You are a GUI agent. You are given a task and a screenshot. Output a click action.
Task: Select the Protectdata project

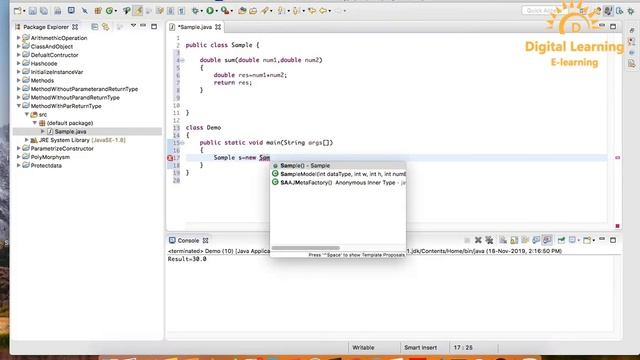[x=46, y=165]
